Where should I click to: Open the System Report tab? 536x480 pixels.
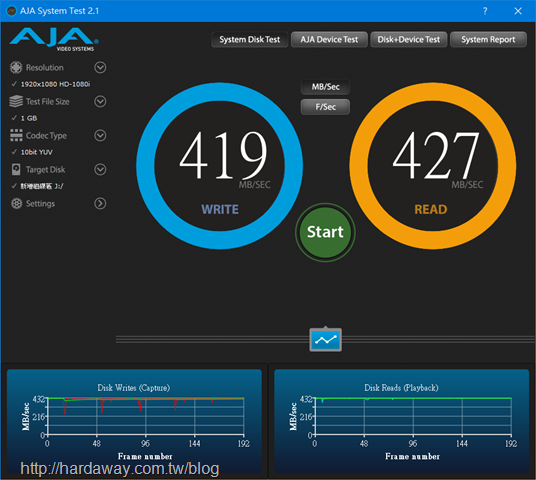[x=488, y=40]
